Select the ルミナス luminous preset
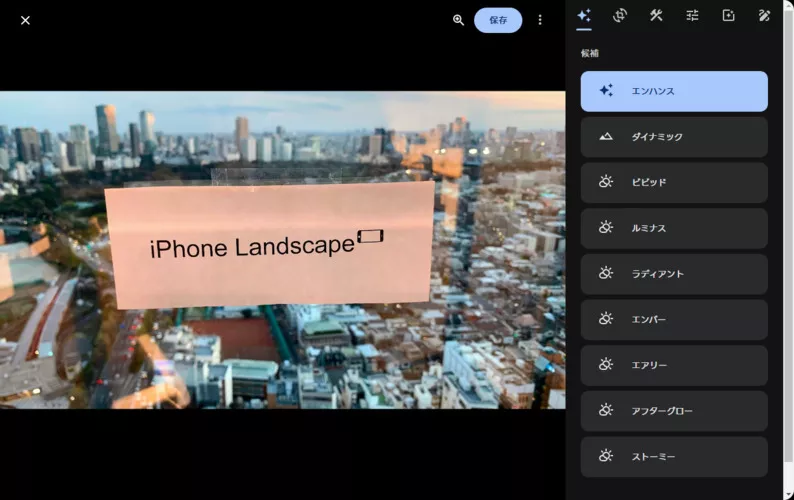 coord(674,228)
